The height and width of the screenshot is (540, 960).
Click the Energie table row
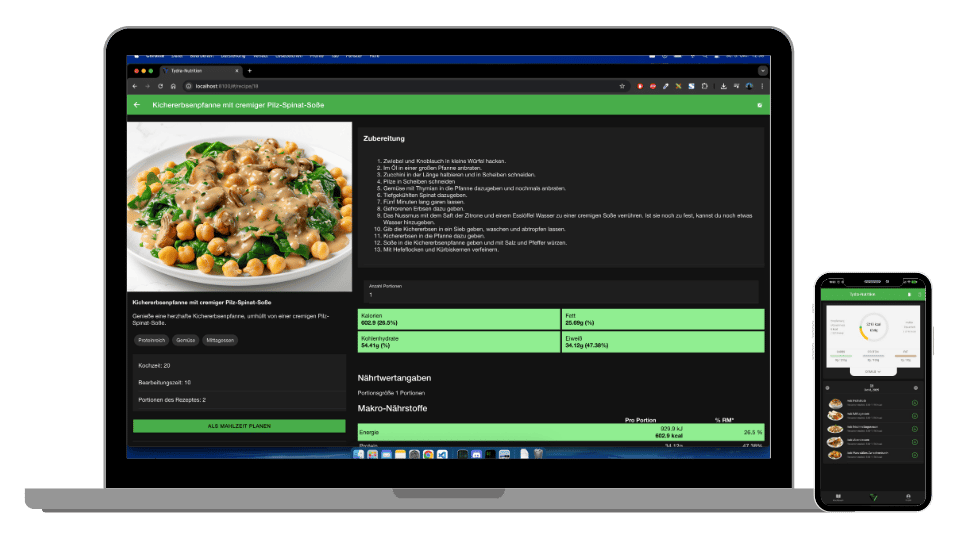(x=561, y=432)
